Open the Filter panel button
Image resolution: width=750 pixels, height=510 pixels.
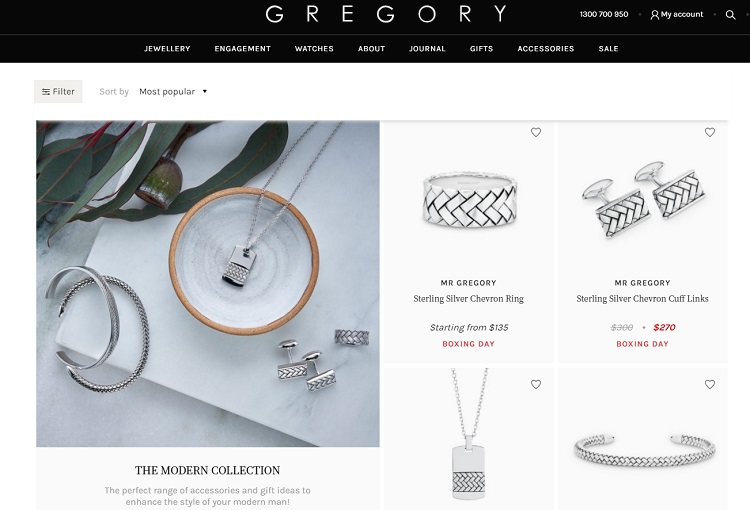pos(58,91)
